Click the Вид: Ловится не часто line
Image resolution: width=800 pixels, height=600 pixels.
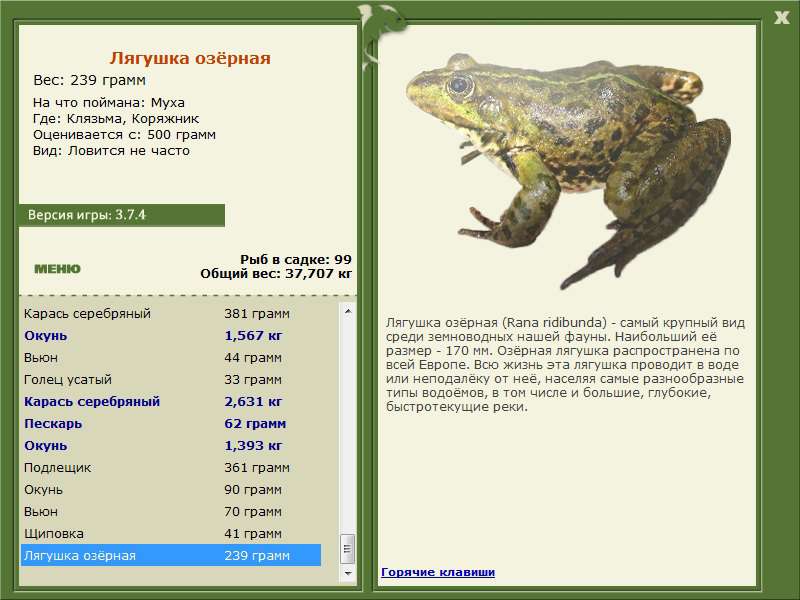click(111, 151)
